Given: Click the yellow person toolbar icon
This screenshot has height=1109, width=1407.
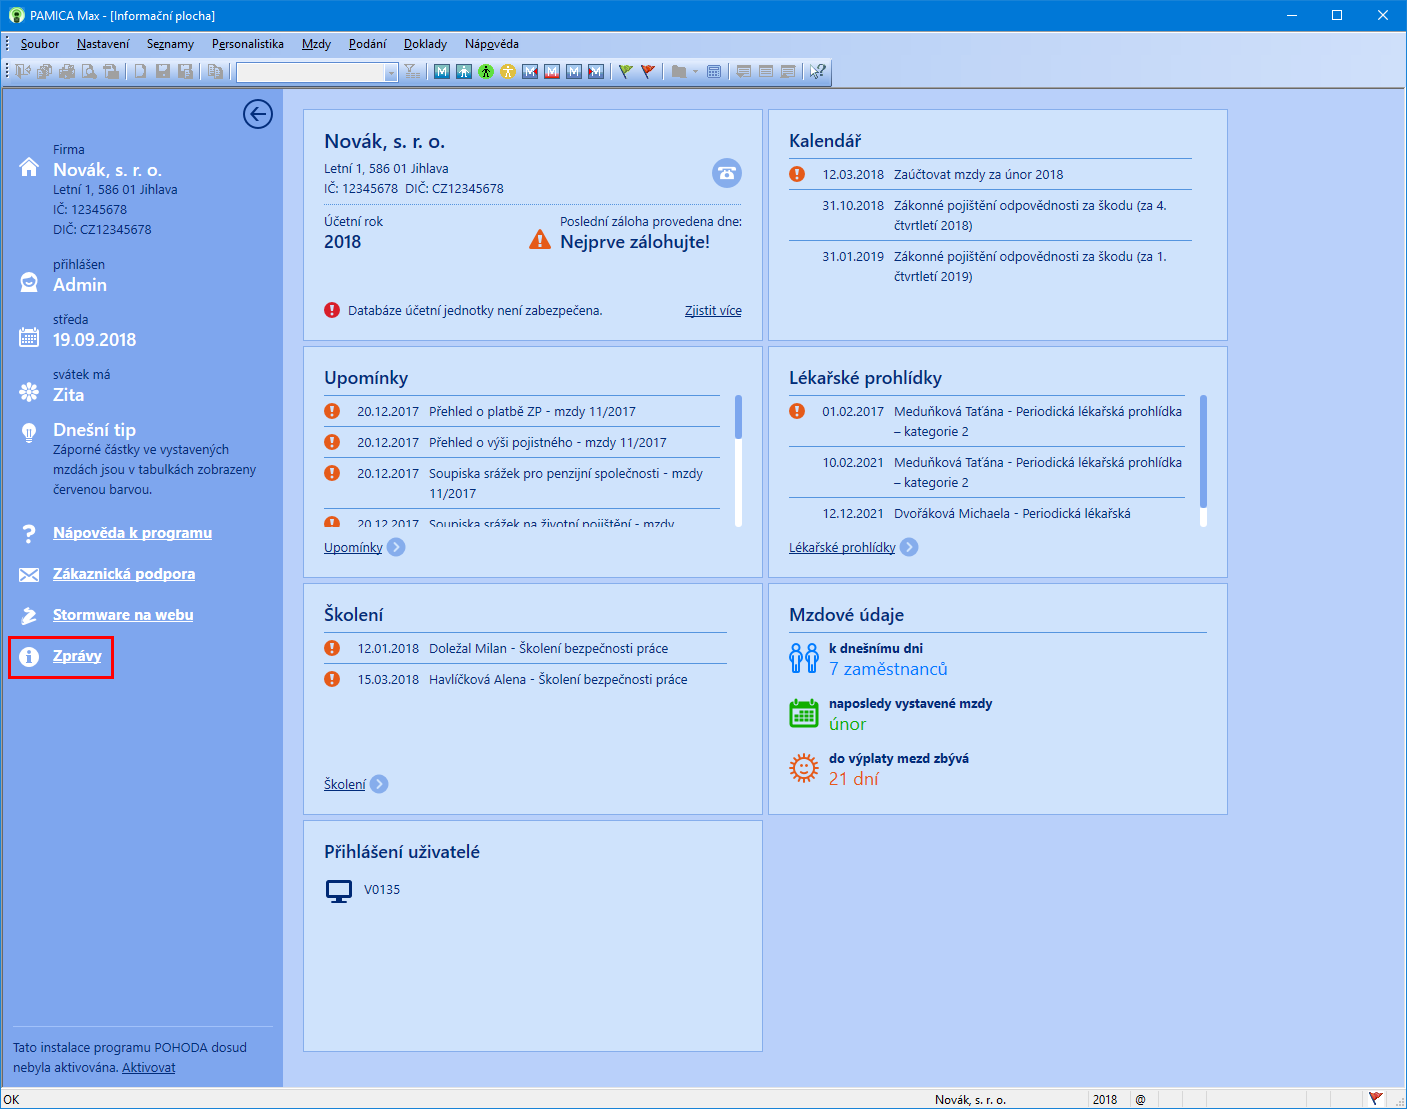Looking at the screenshot, I should click(x=508, y=71).
